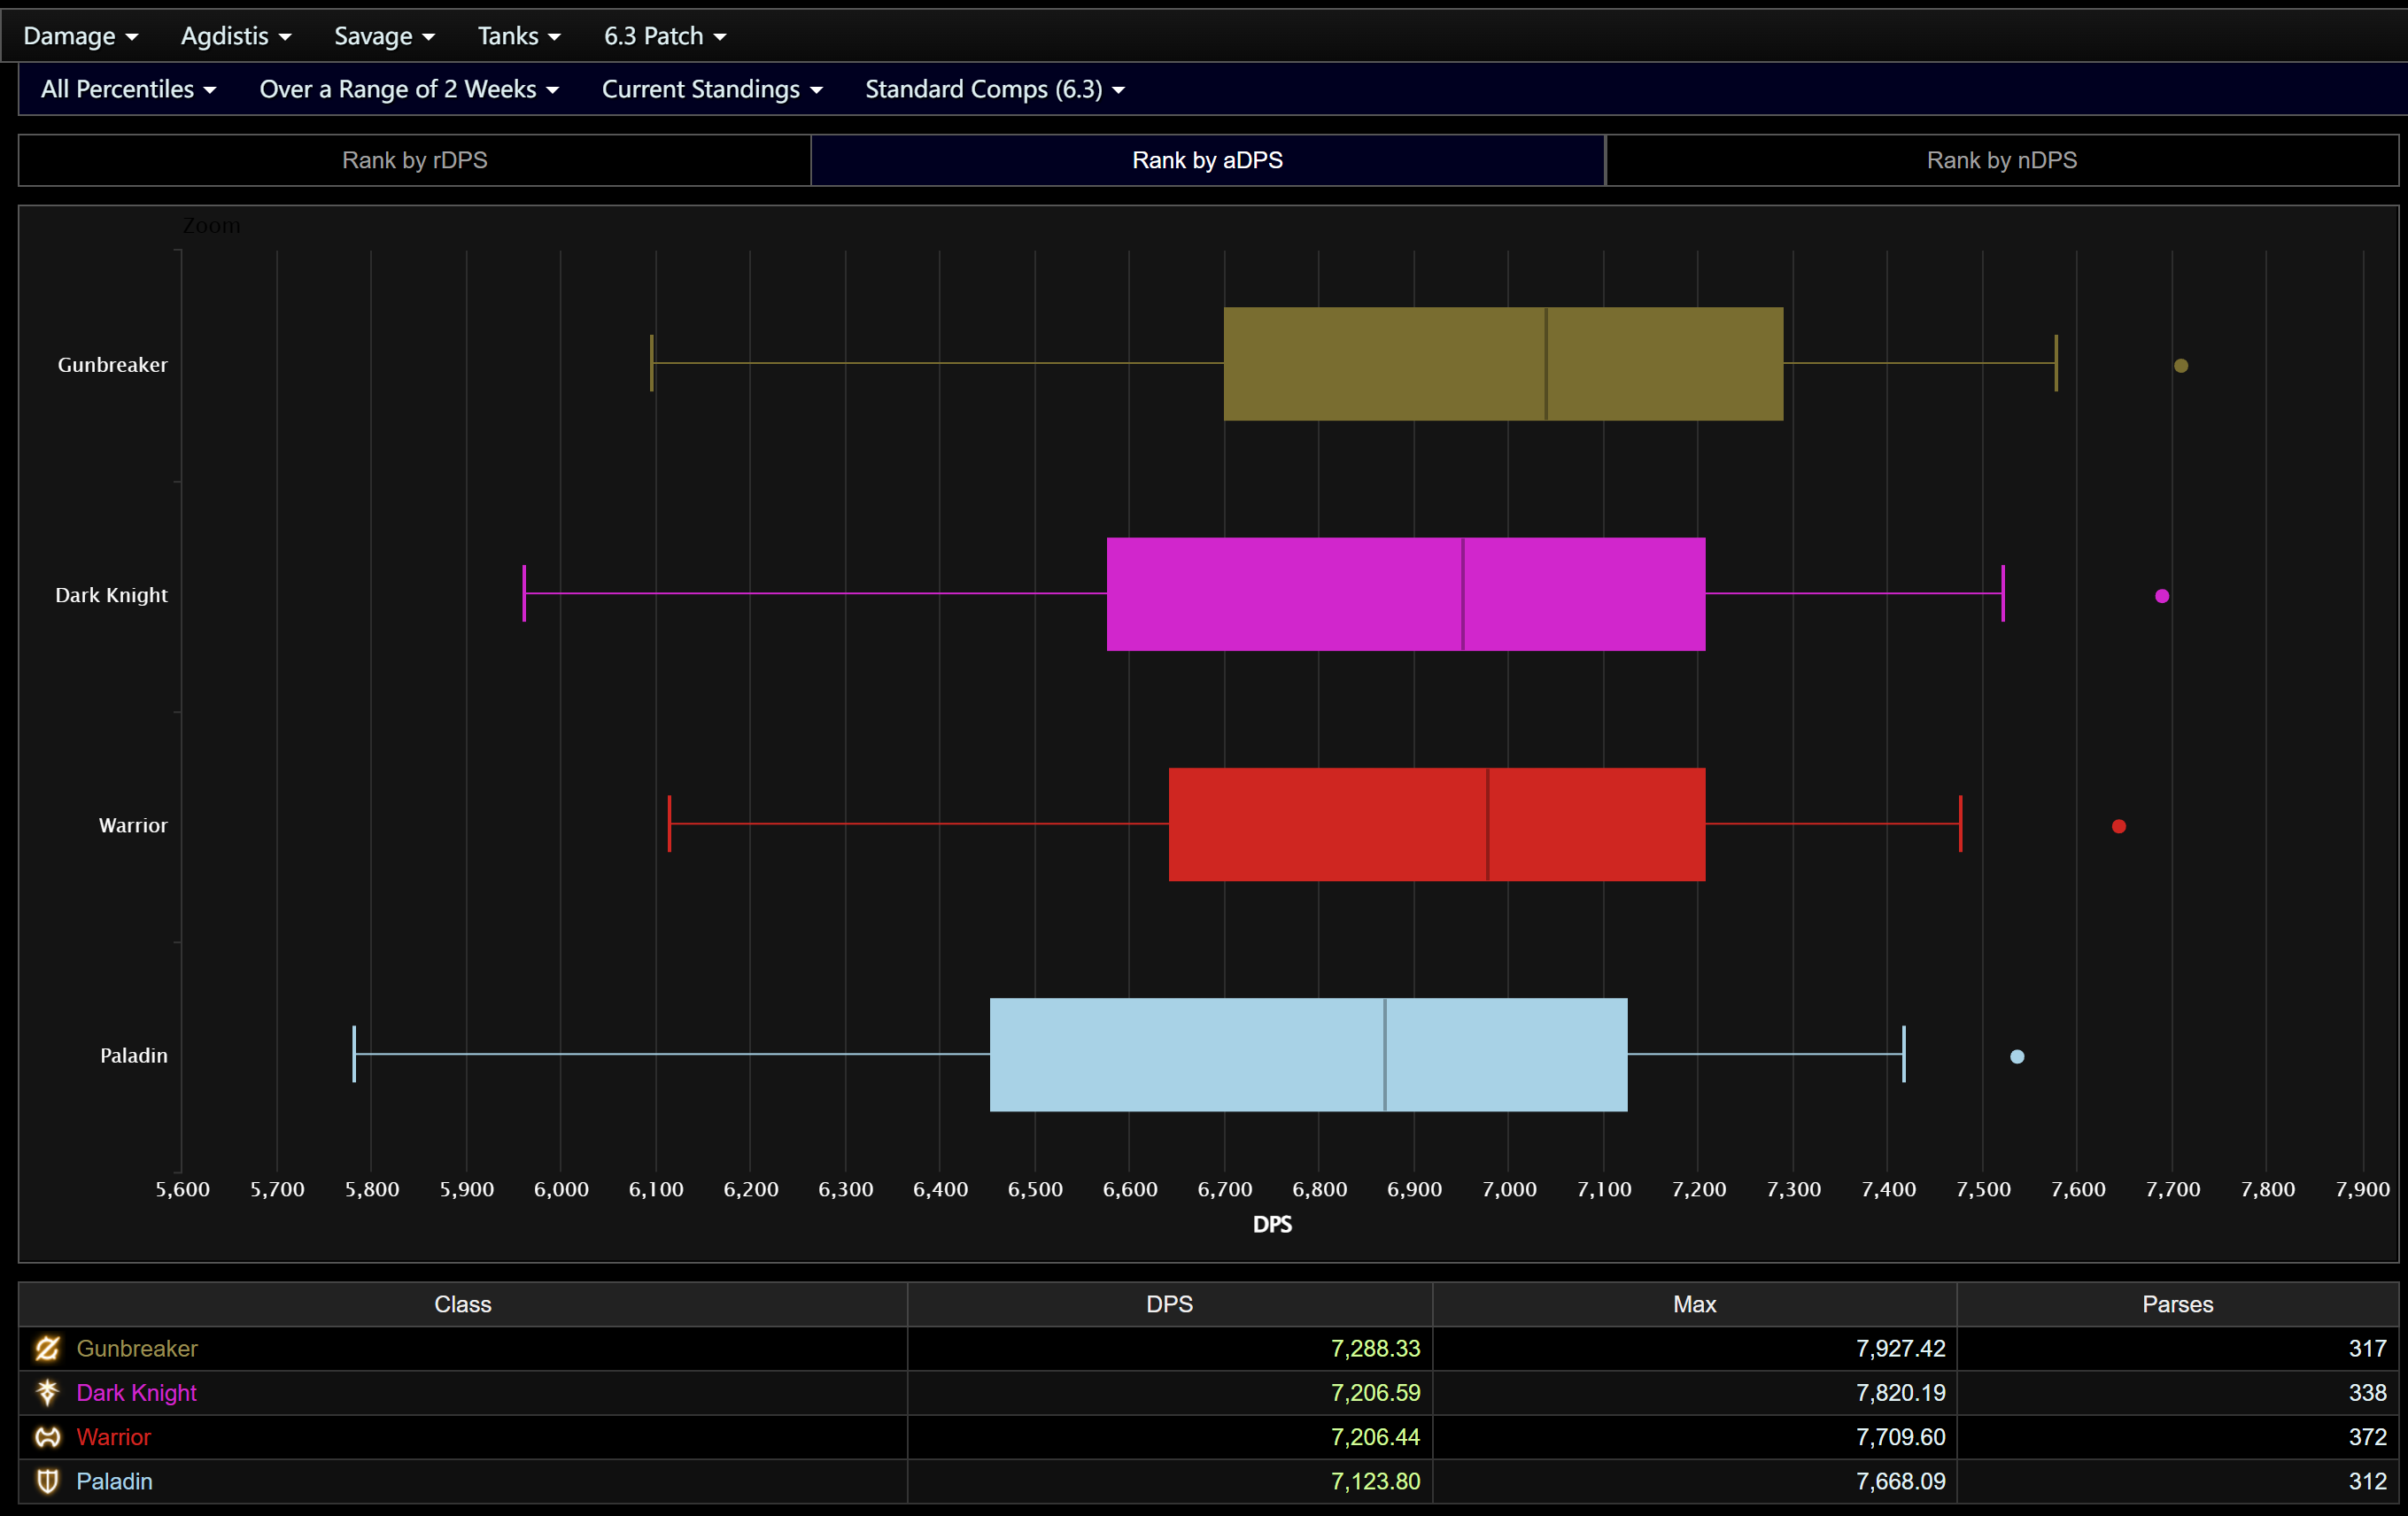This screenshot has height=1516, width=2408.
Task: Open the Standard Comps (6.3) dropdown
Action: coord(994,89)
